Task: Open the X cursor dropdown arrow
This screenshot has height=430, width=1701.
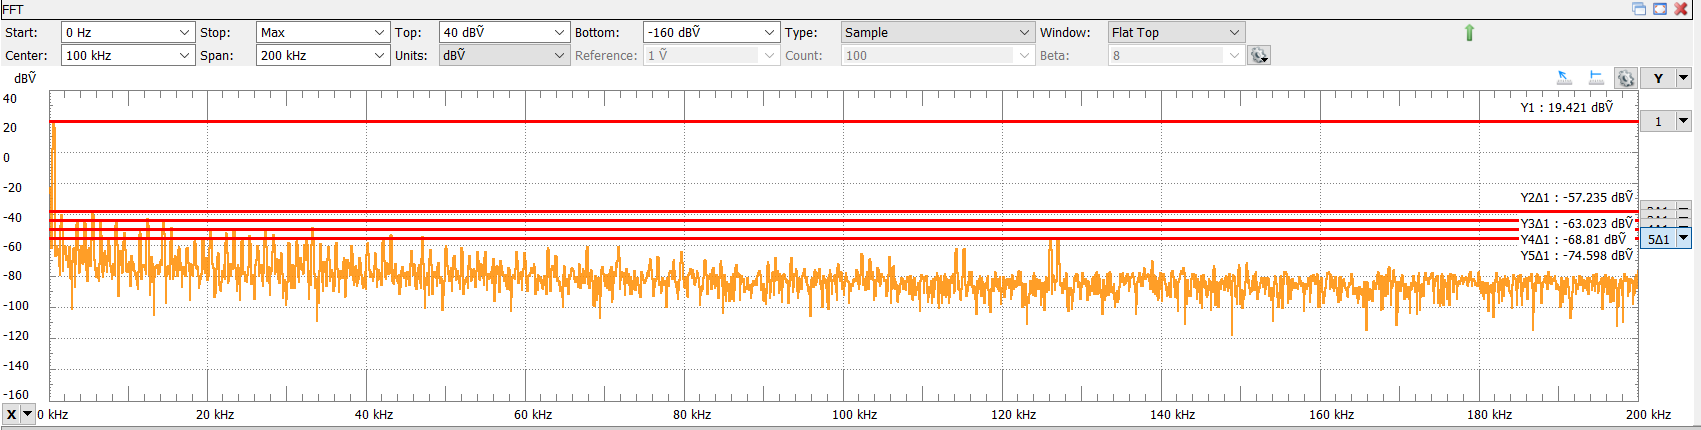Action: (28, 414)
